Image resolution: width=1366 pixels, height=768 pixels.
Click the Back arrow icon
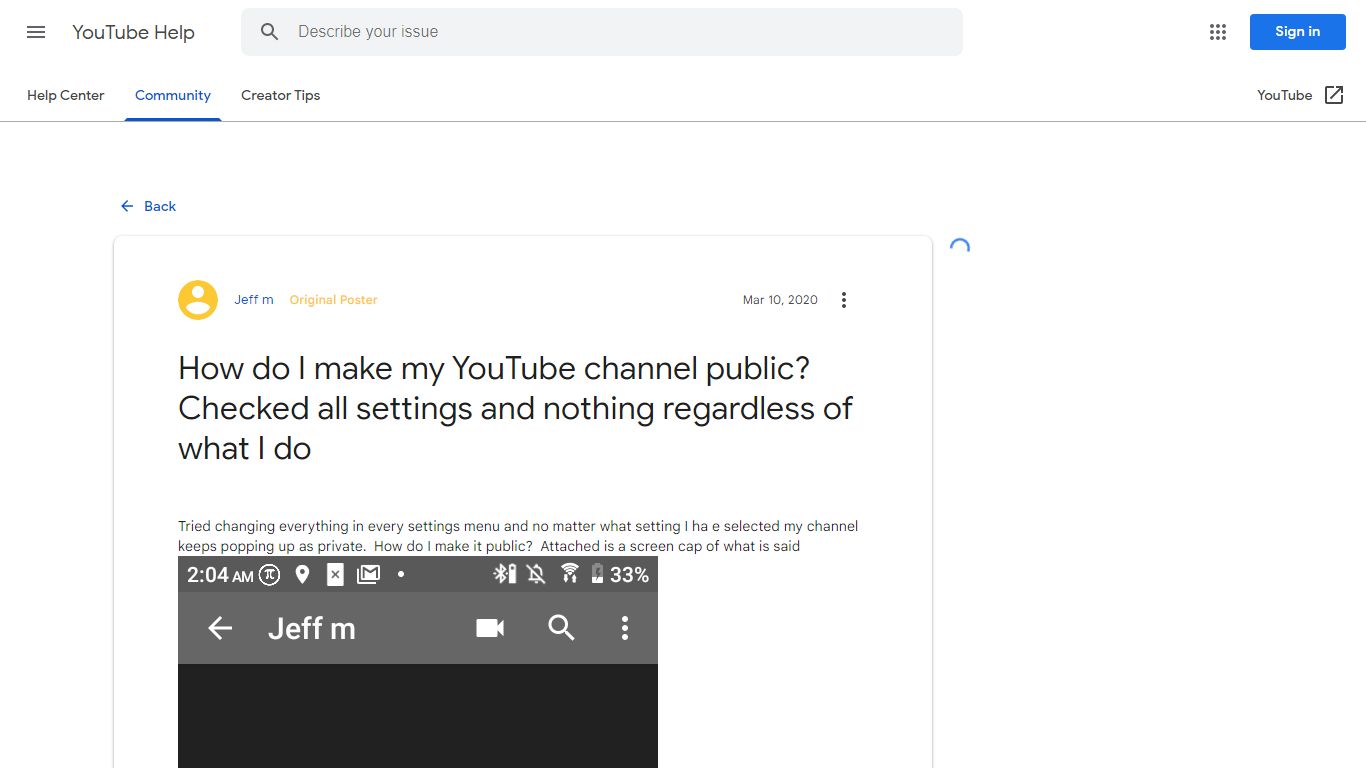(127, 206)
